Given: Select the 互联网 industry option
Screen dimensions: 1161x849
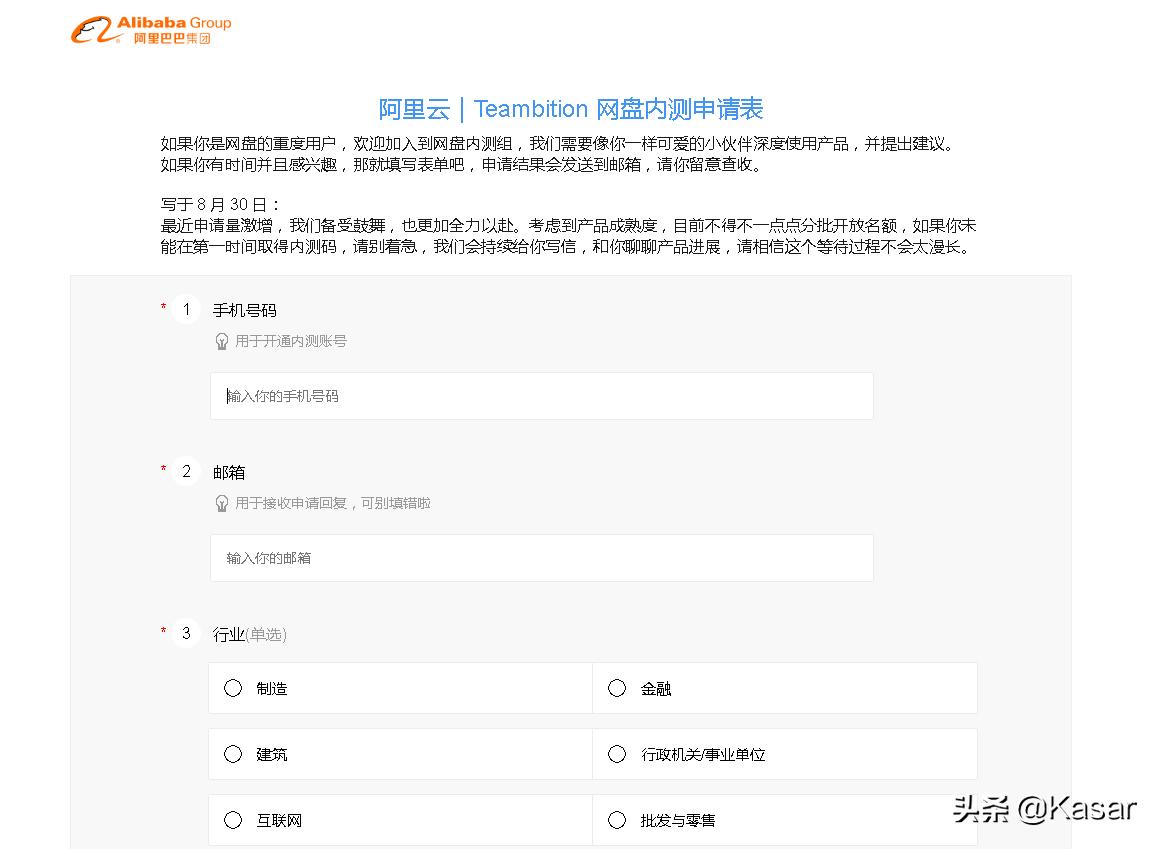Looking at the screenshot, I should 233,820.
